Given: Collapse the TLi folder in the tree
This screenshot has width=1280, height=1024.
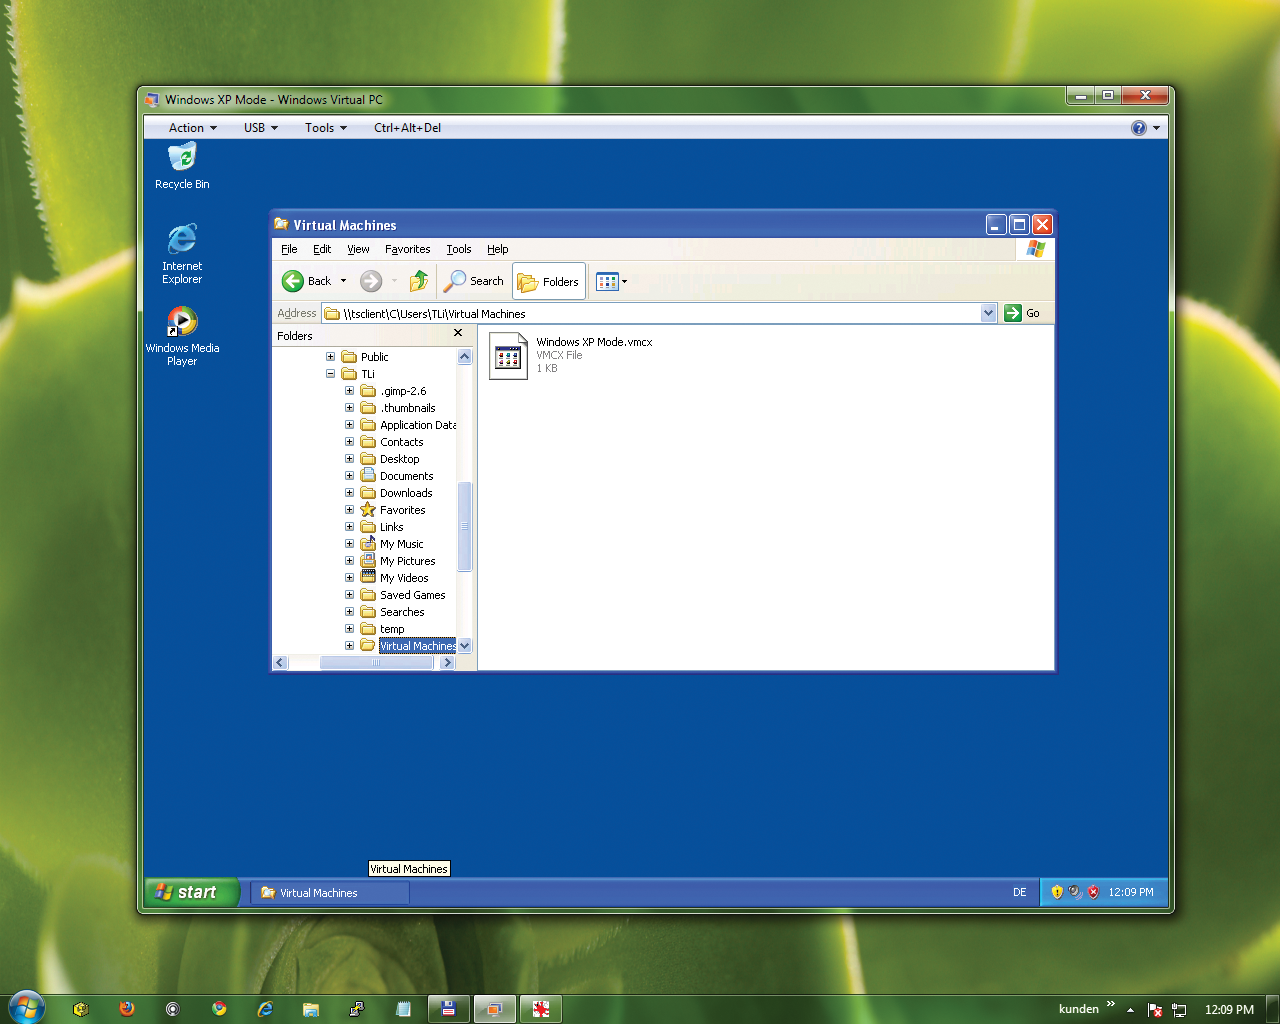Looking at the screenshot, I should pyautogui.click(x=330, y=373).
